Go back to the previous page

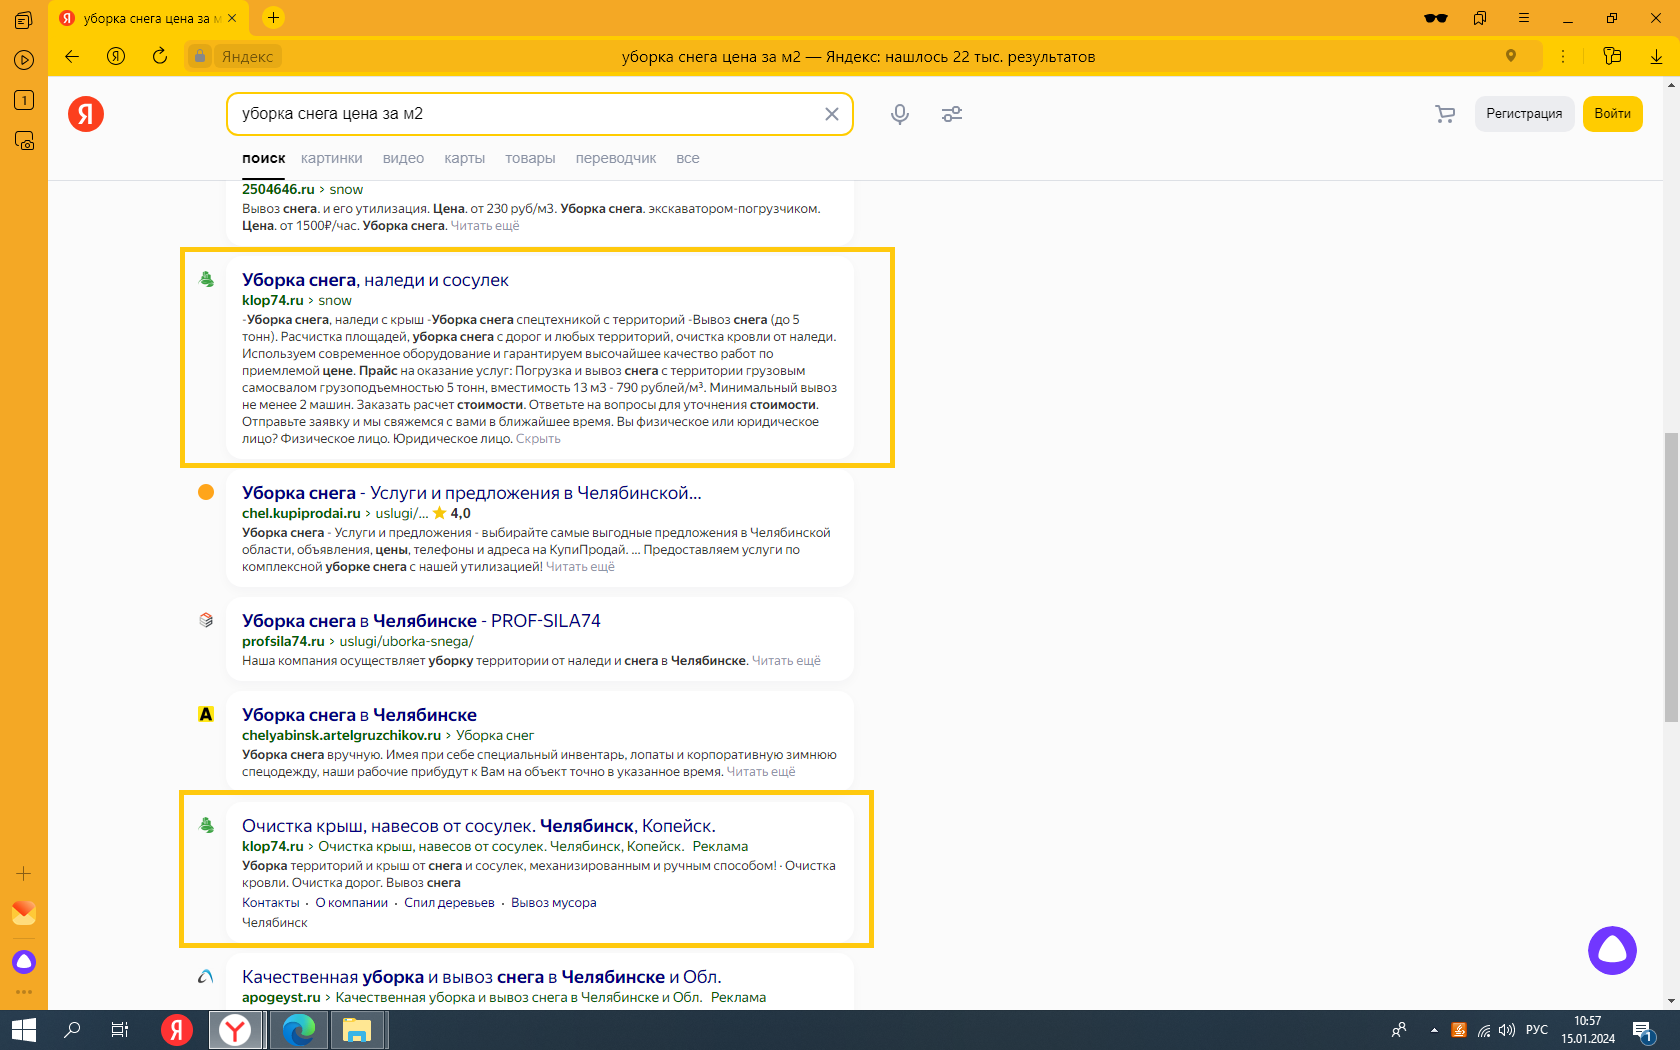(x=72, y=56)
